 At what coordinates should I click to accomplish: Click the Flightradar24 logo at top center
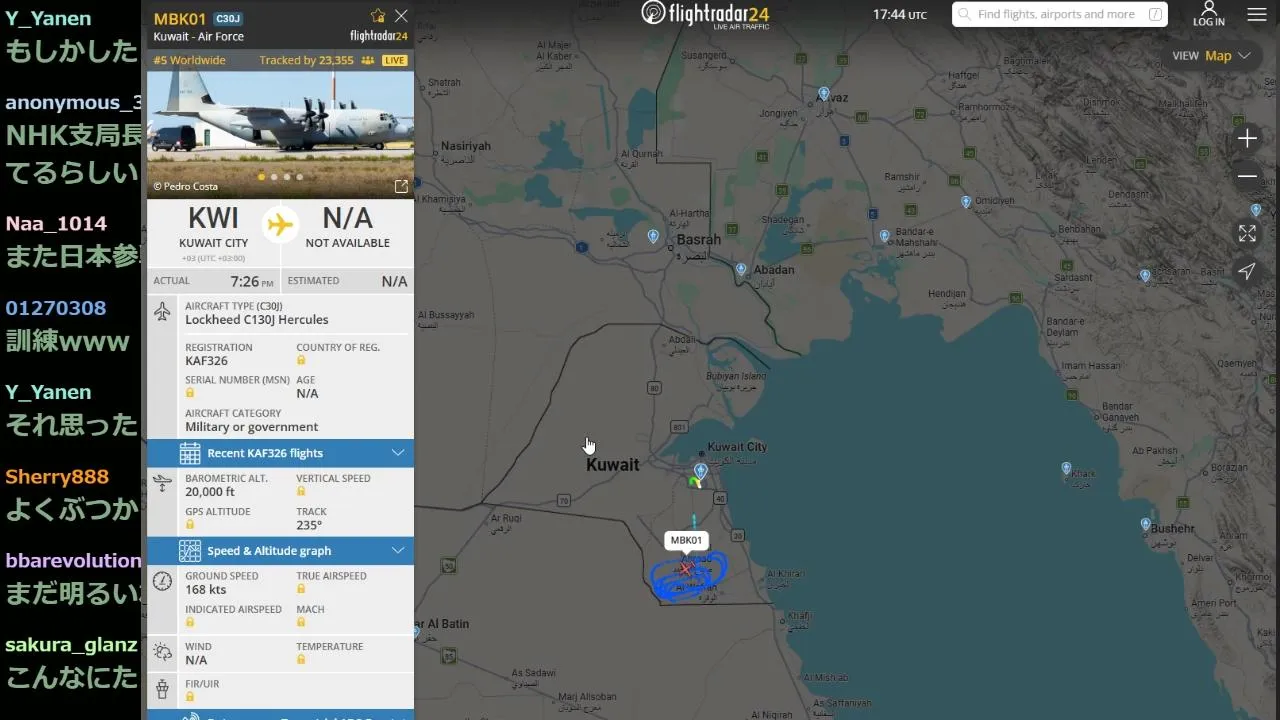tap(705, 14)
